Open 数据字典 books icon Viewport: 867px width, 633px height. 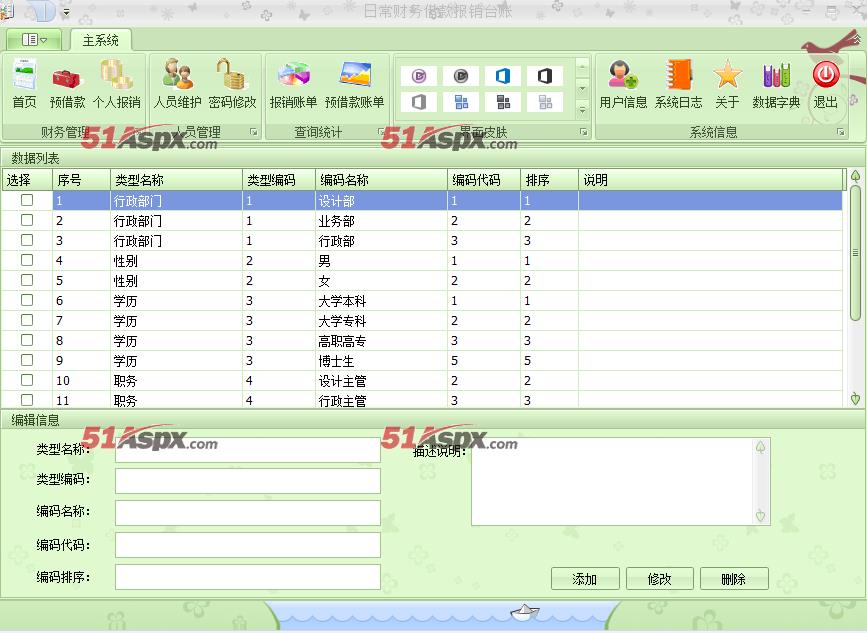pos(776,76)
